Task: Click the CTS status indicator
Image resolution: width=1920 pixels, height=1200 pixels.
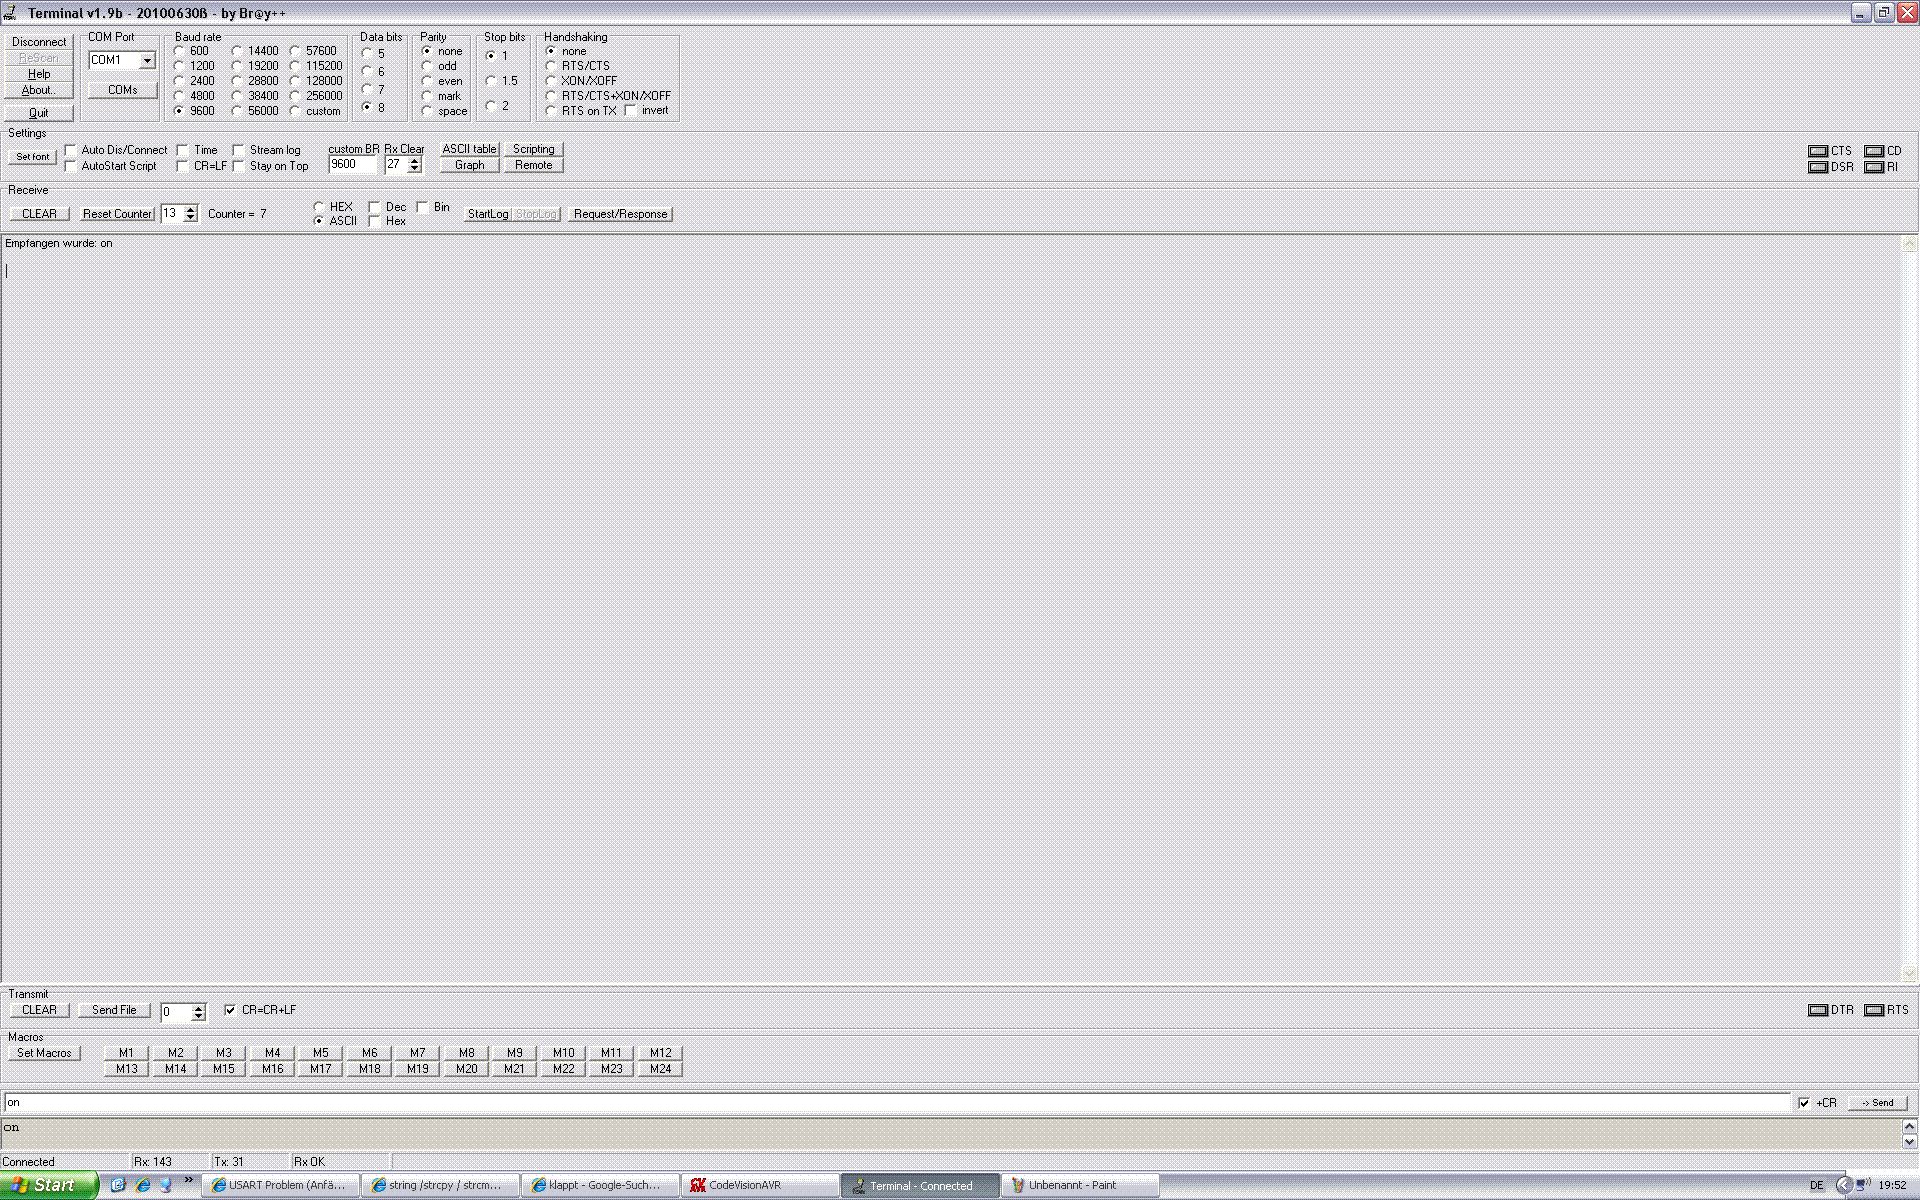Action: pyautogui.click(x=1818, y=151)
